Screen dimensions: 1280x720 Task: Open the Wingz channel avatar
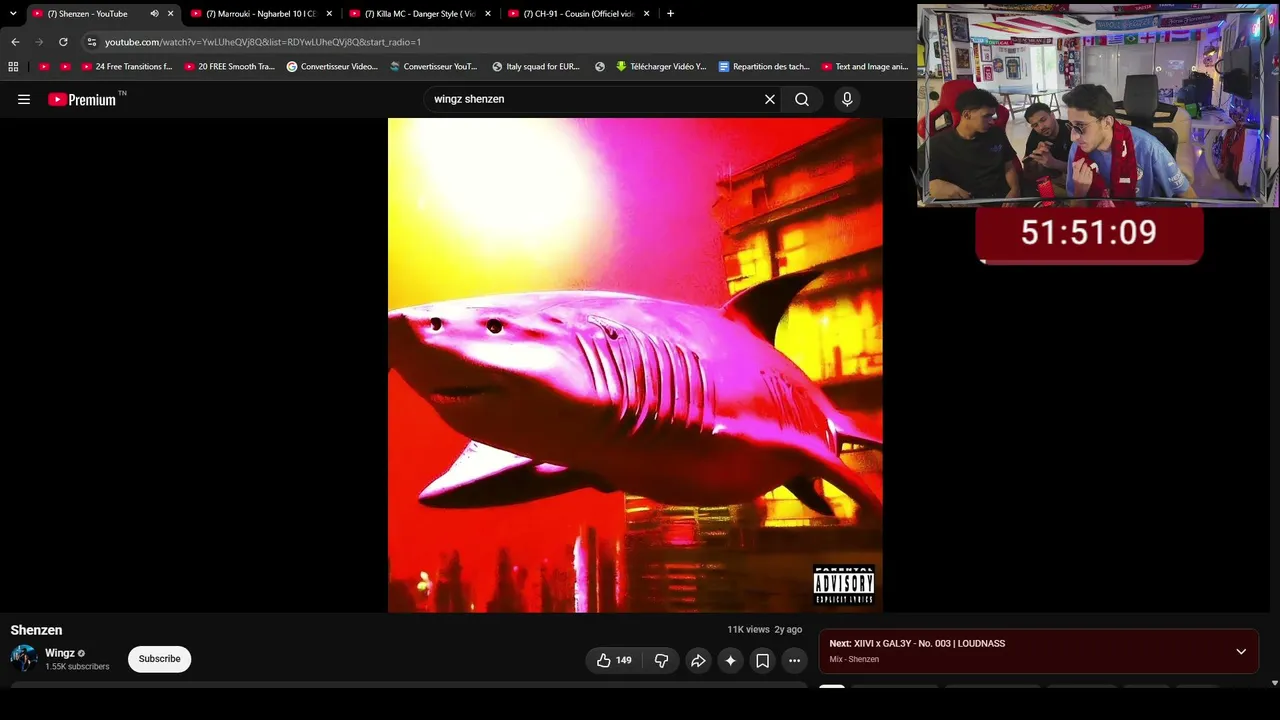click(24, 659)
